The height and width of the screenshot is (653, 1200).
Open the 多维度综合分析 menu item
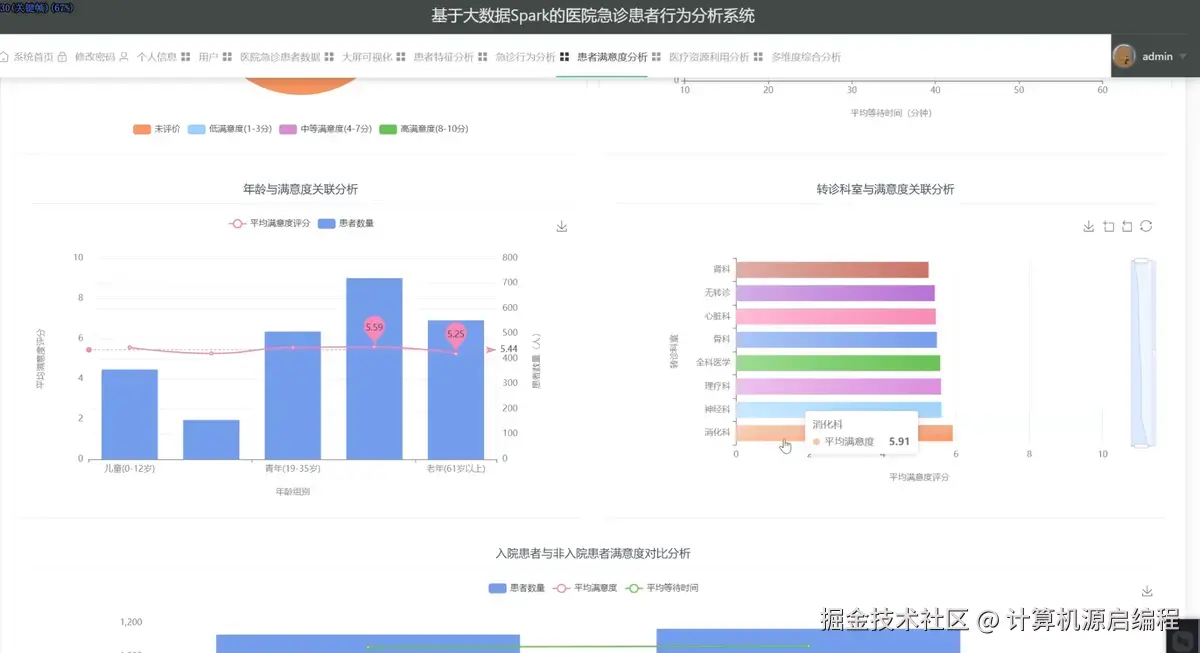click(x=806, y=57)
